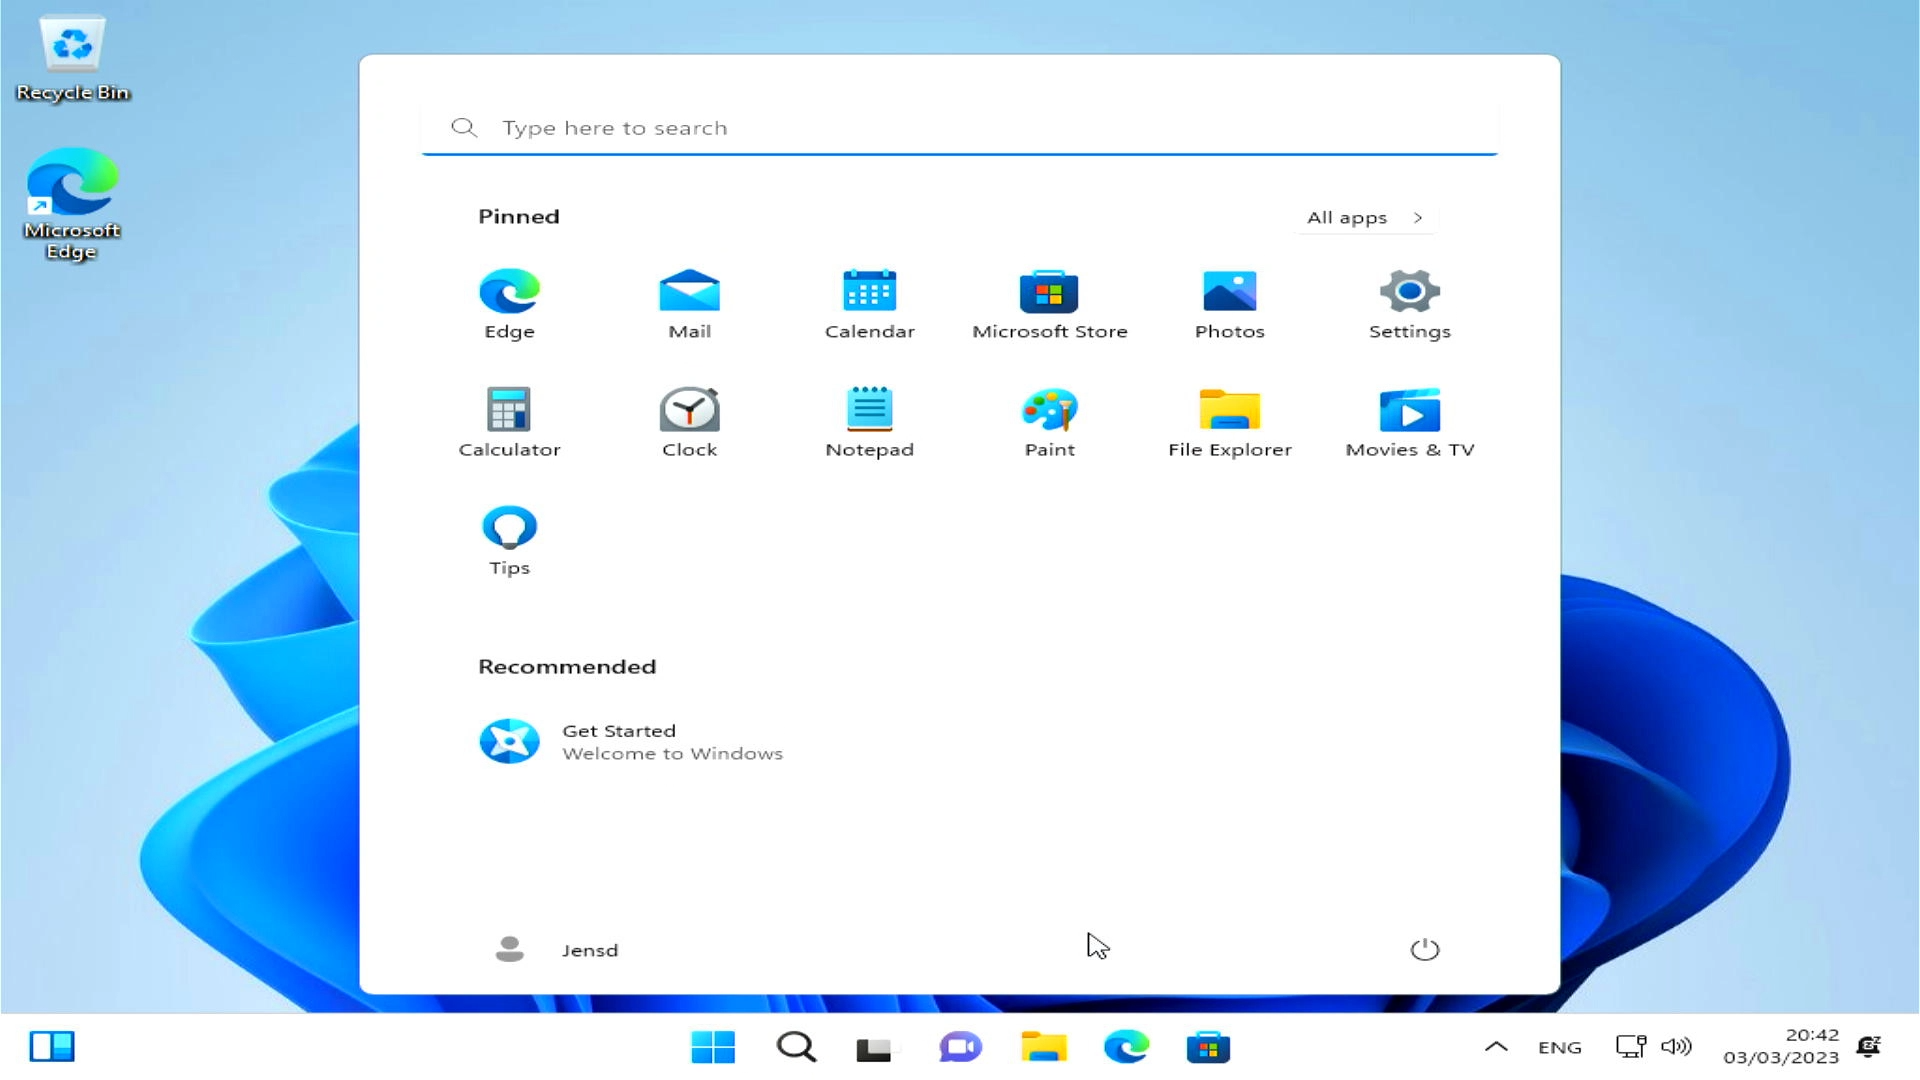
Task: Open Settings from pinned apps
Action: pyautogui.click(x=1409, y=300)
